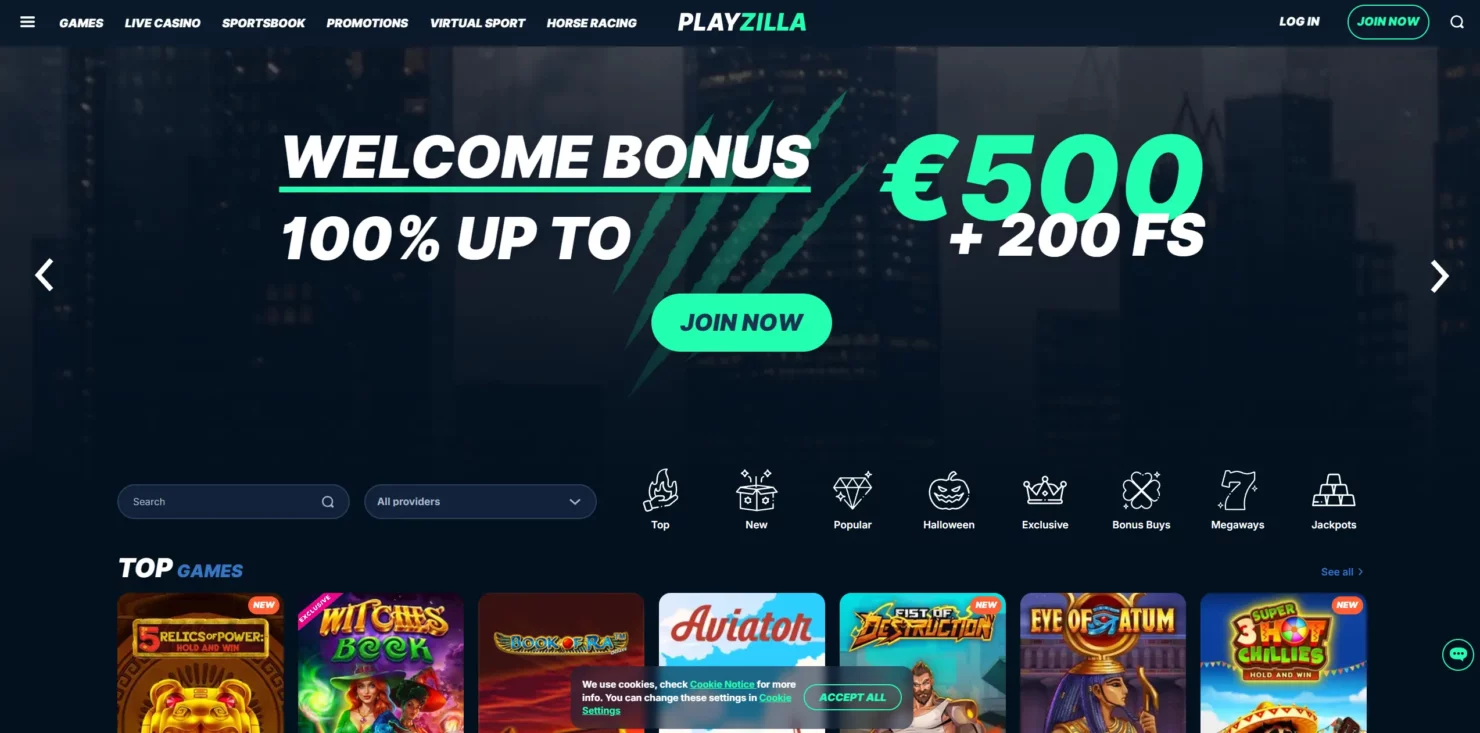The width and height of the screenshot is (1480, 733).
Task: Click the Accept All cookies button
Action: pyautogui.click(x=853, y=697)
